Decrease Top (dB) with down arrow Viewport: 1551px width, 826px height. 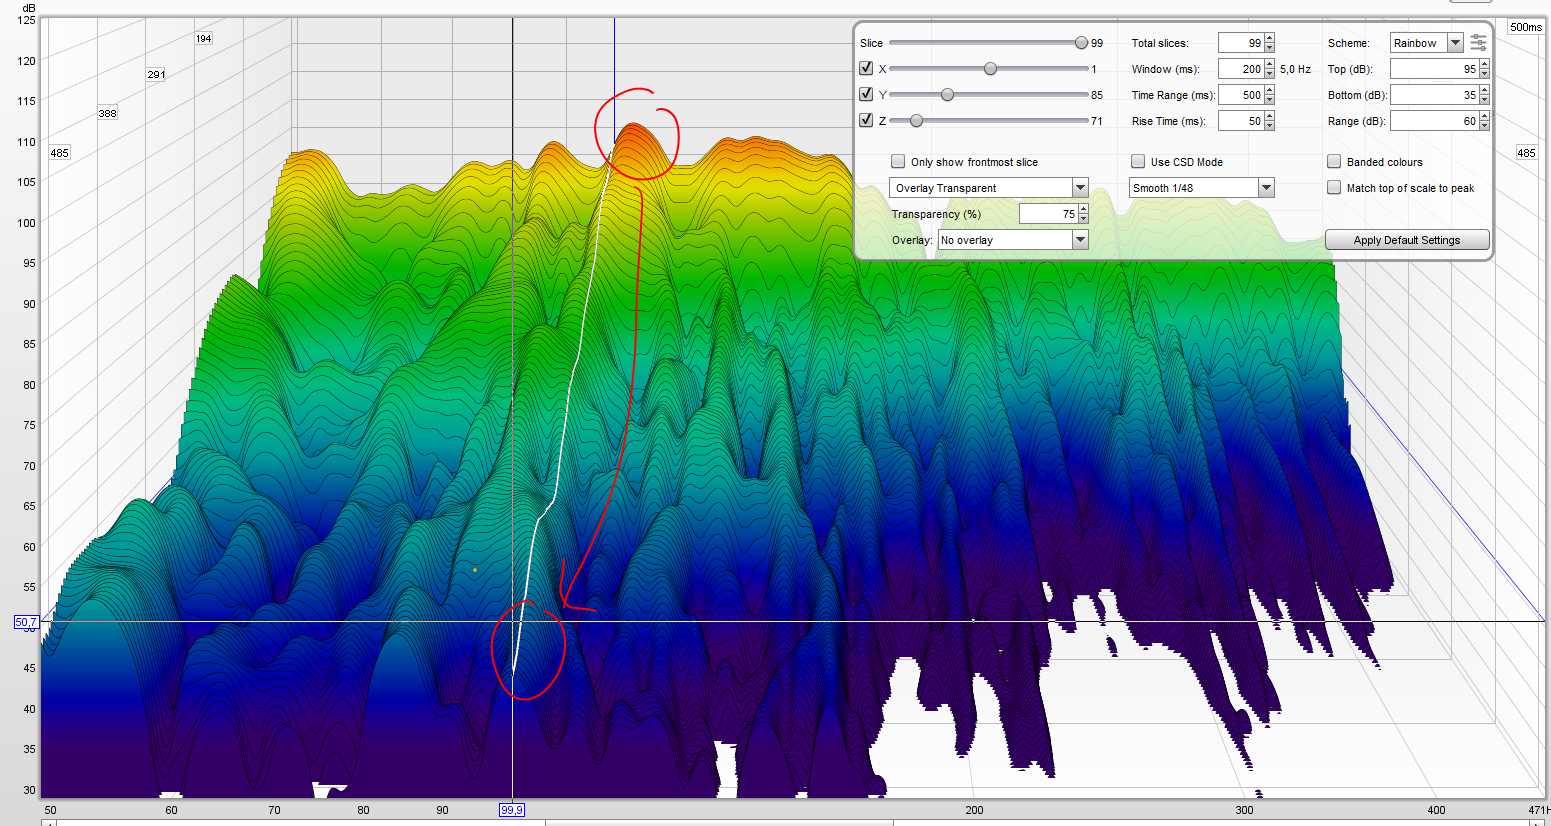pos(1485,74)
